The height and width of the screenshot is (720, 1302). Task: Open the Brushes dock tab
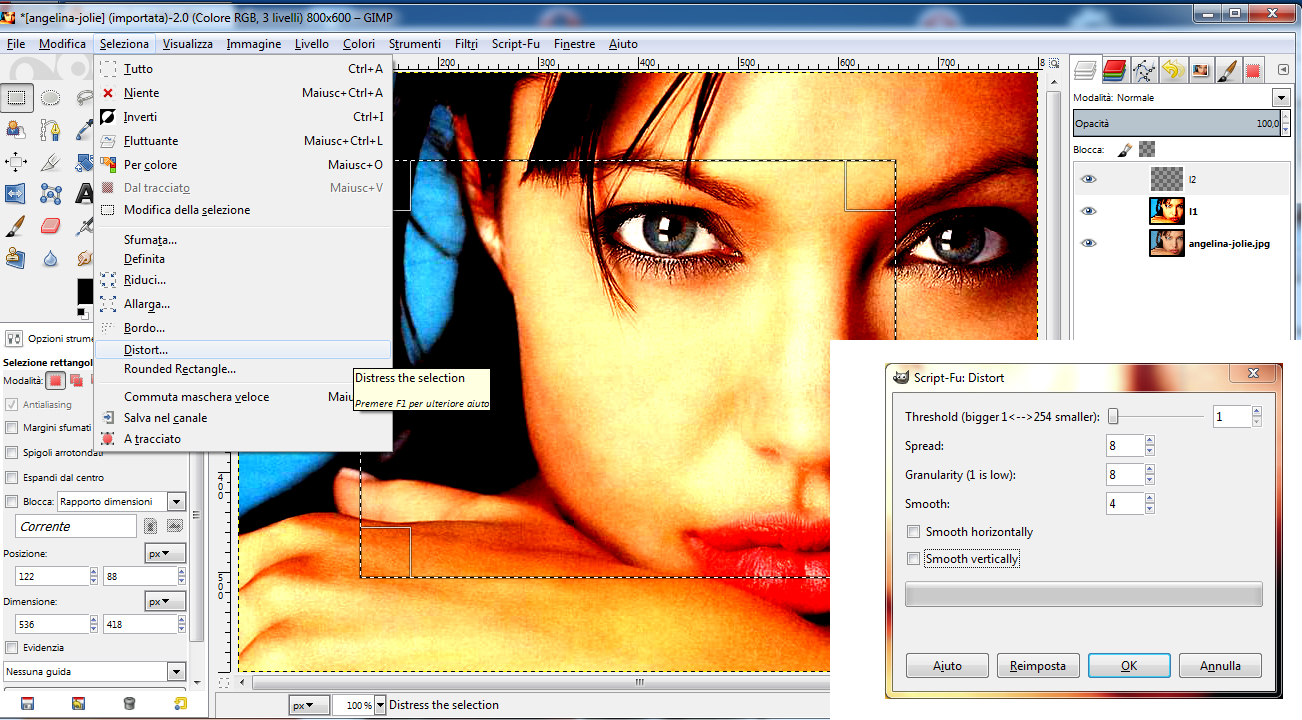1227,70
